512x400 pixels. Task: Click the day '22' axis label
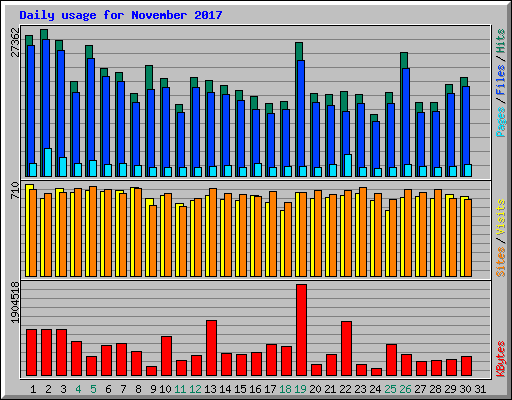(345, 389)
